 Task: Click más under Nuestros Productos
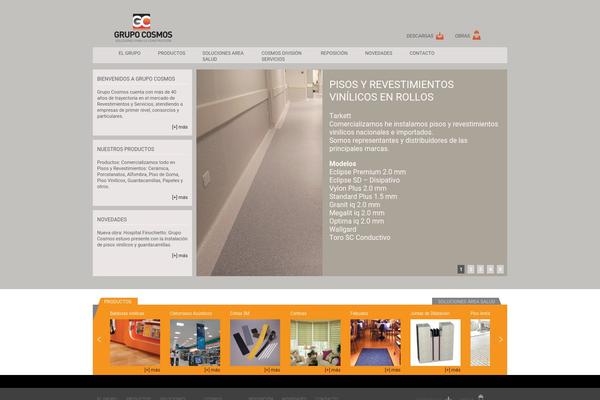[x=179, y=198]
